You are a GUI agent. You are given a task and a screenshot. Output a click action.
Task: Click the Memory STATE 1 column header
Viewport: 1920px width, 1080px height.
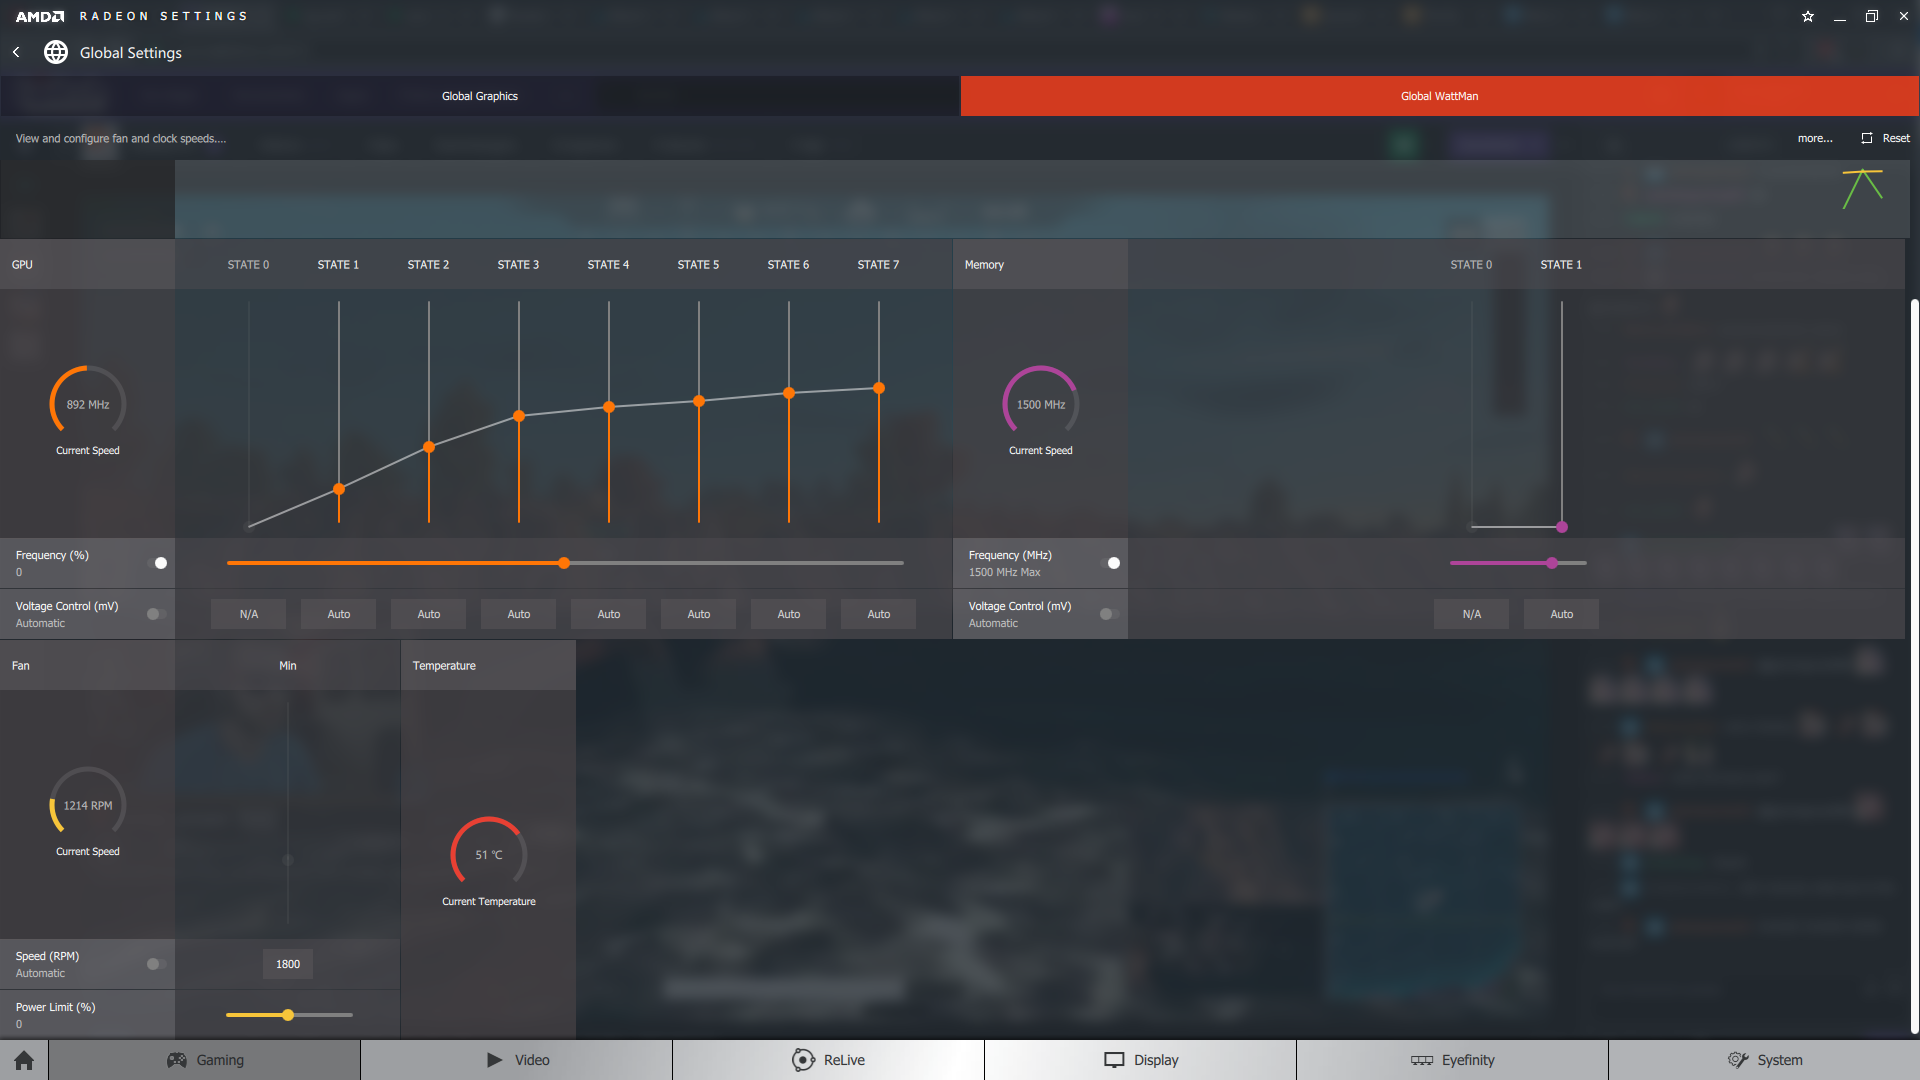coord(1561,265)
